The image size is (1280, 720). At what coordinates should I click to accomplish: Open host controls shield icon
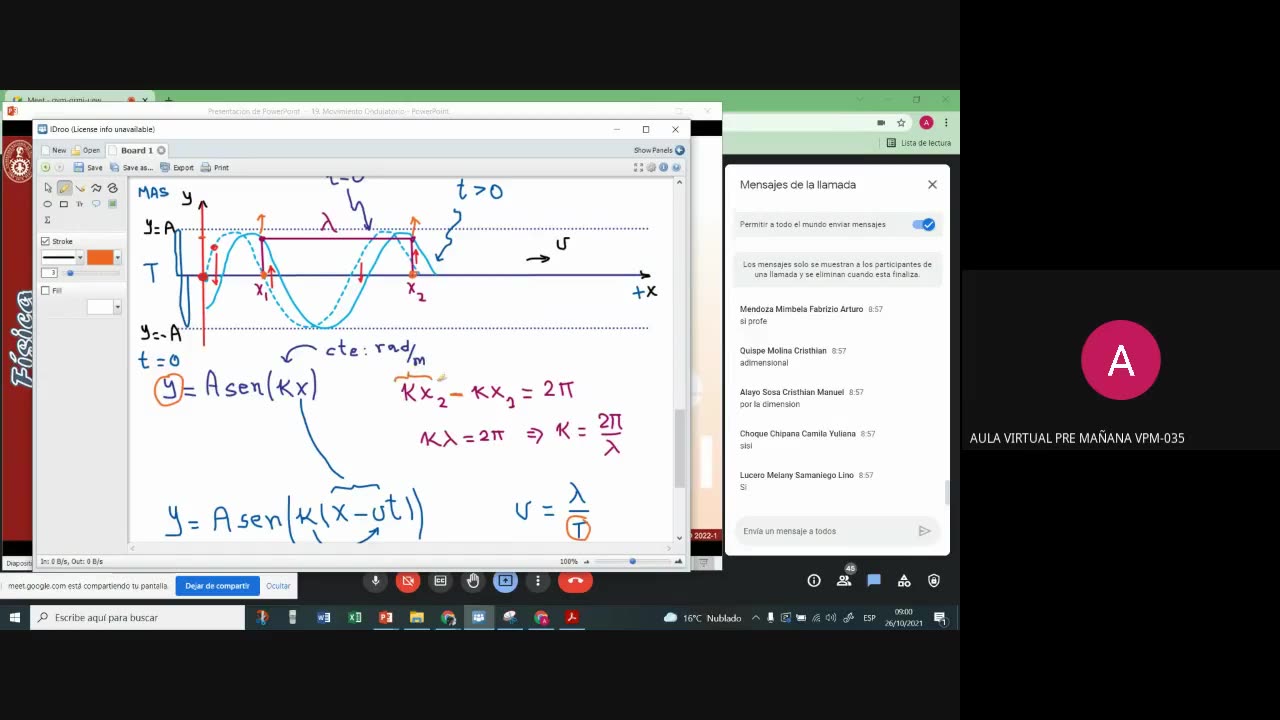click(x=934, y=581)
